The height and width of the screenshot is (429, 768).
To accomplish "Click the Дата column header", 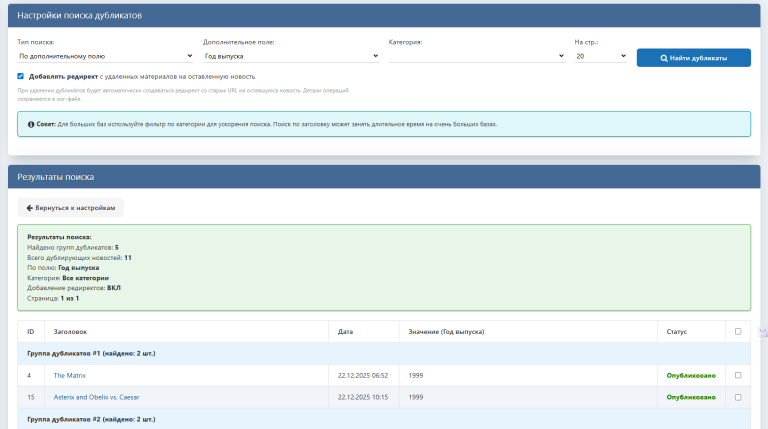I will click(x=346, y=331).
